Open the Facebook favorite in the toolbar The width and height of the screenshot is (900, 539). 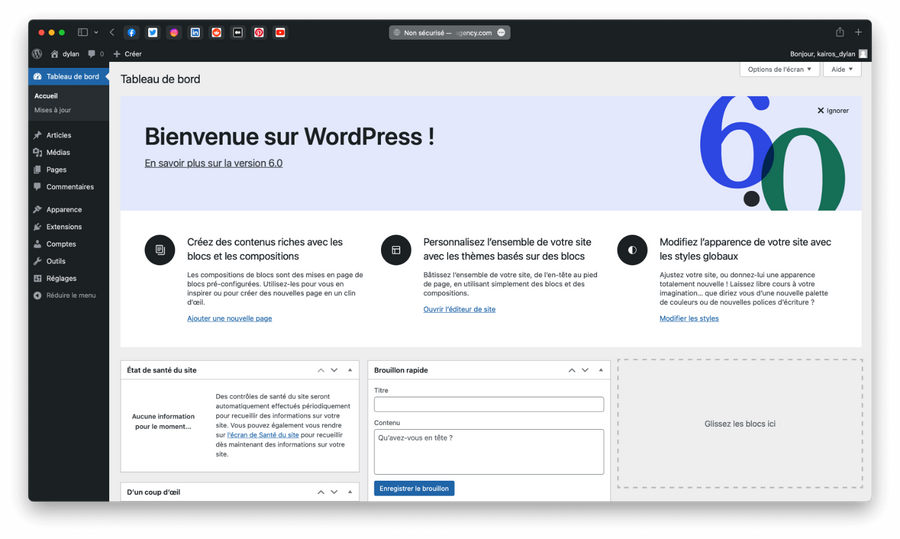131,33
